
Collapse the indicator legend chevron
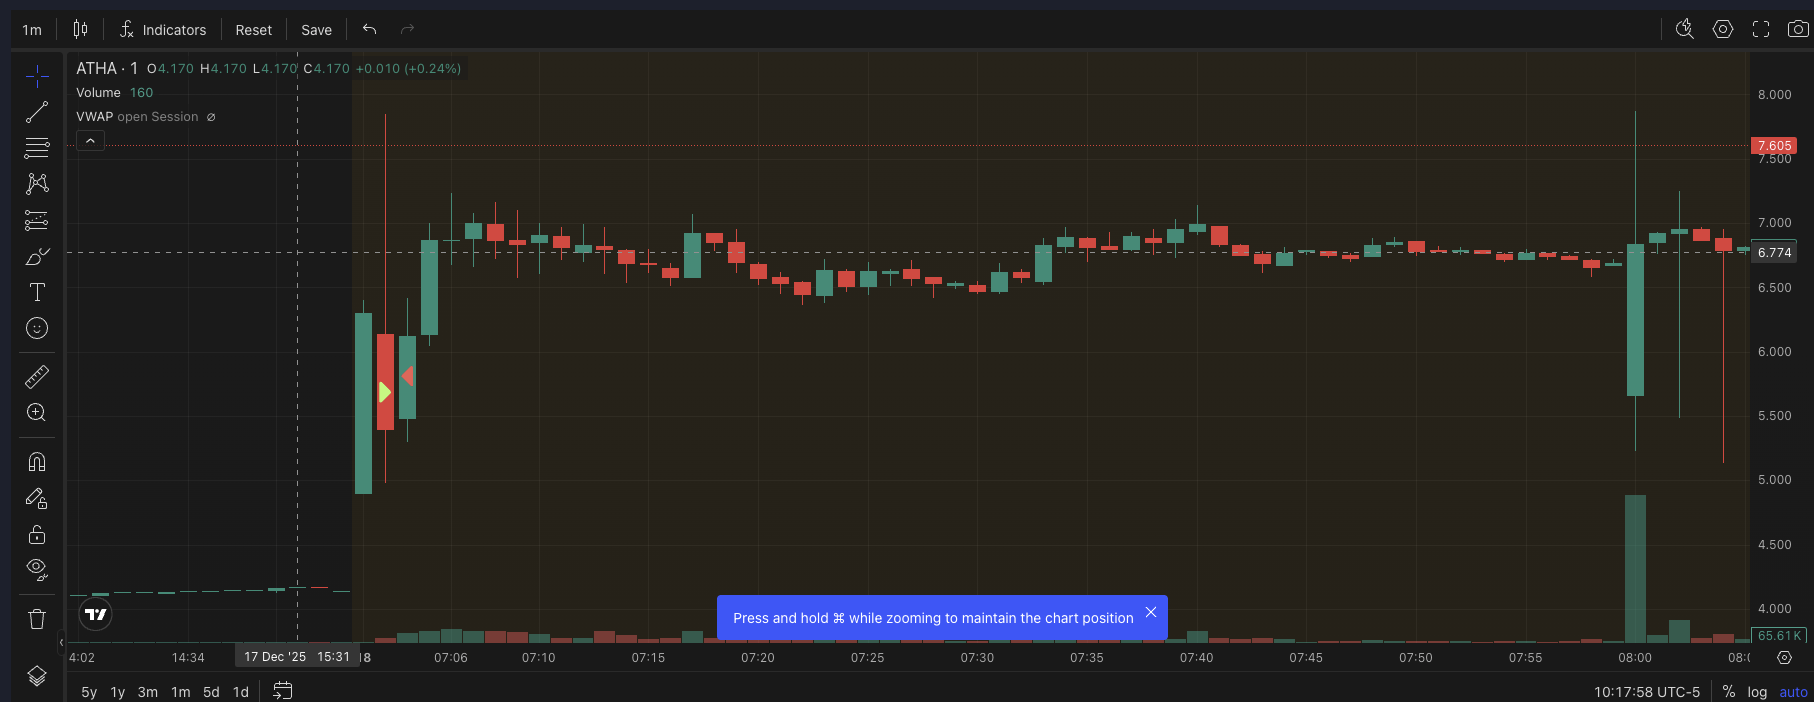click(90, 141)
